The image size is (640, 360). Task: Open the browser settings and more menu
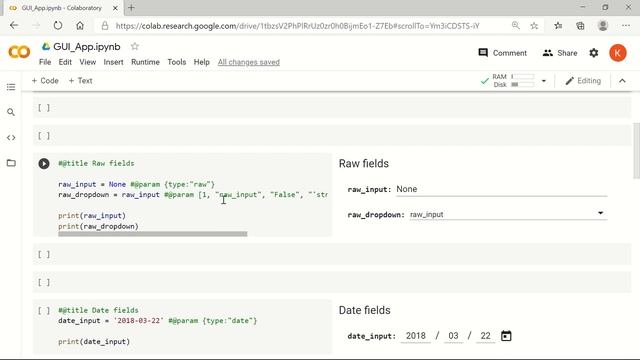tap(626, 26)
